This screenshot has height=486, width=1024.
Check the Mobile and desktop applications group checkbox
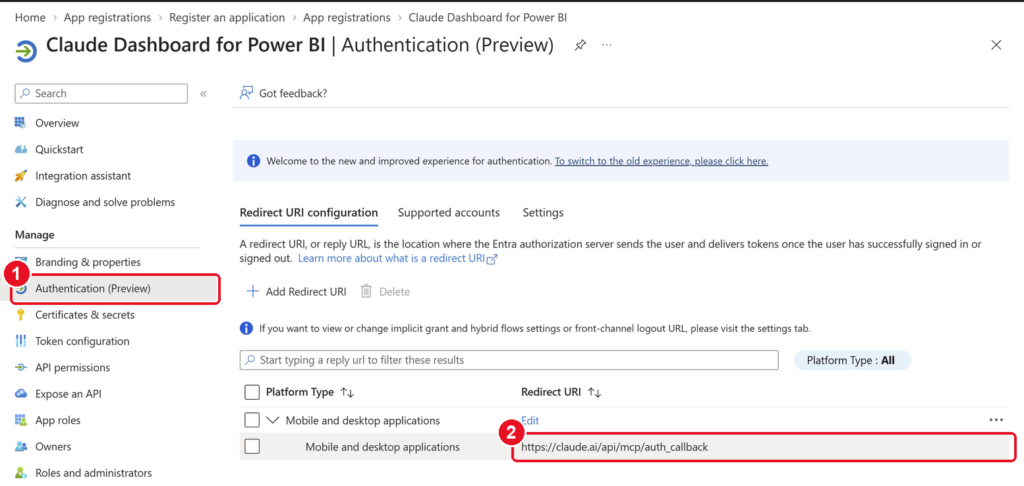click(x=251, y=420)
